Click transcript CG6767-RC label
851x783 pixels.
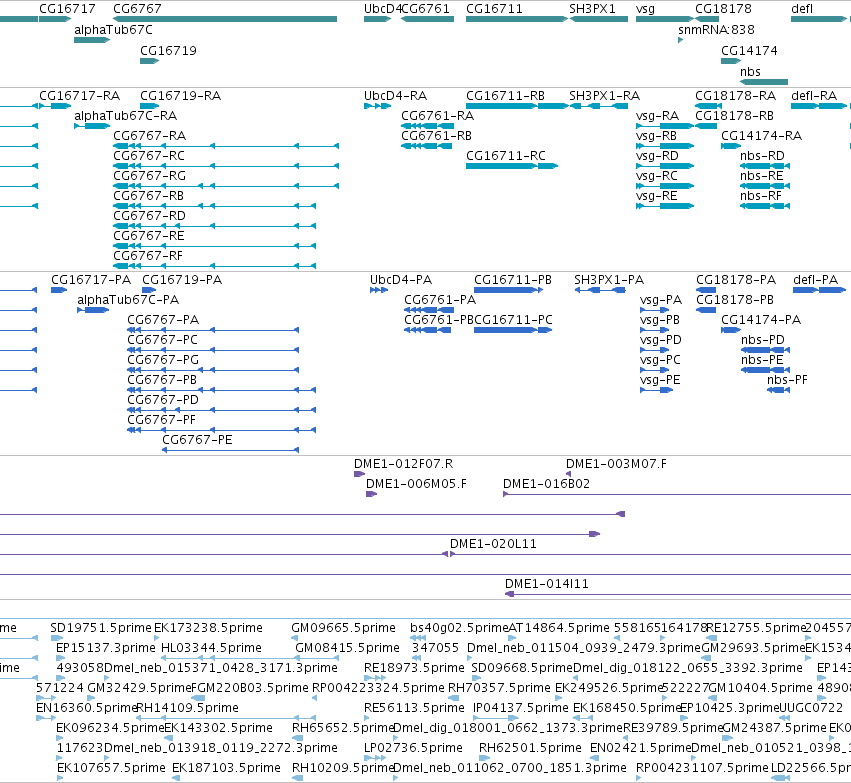[x=149, y=156]
